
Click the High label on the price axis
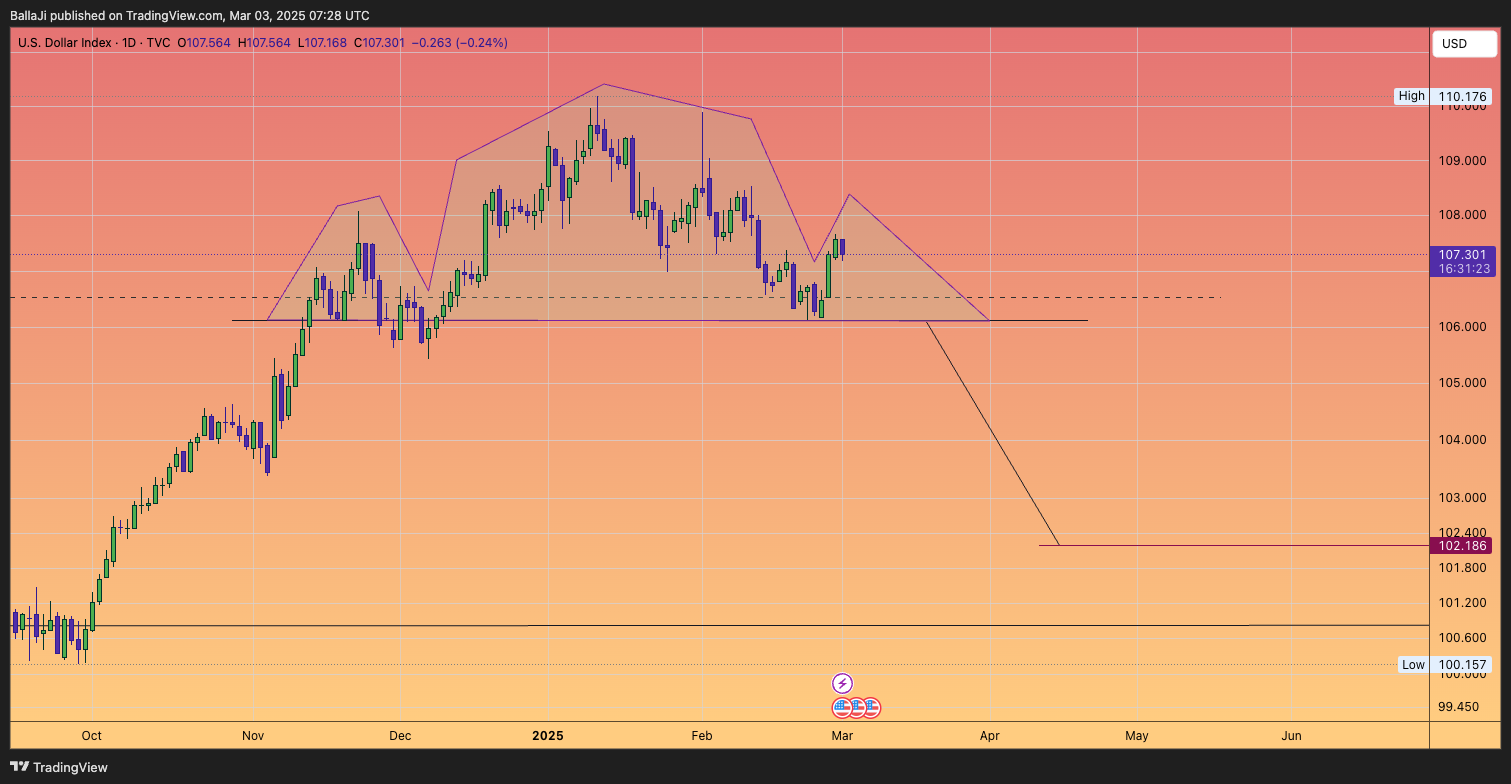1412,97
